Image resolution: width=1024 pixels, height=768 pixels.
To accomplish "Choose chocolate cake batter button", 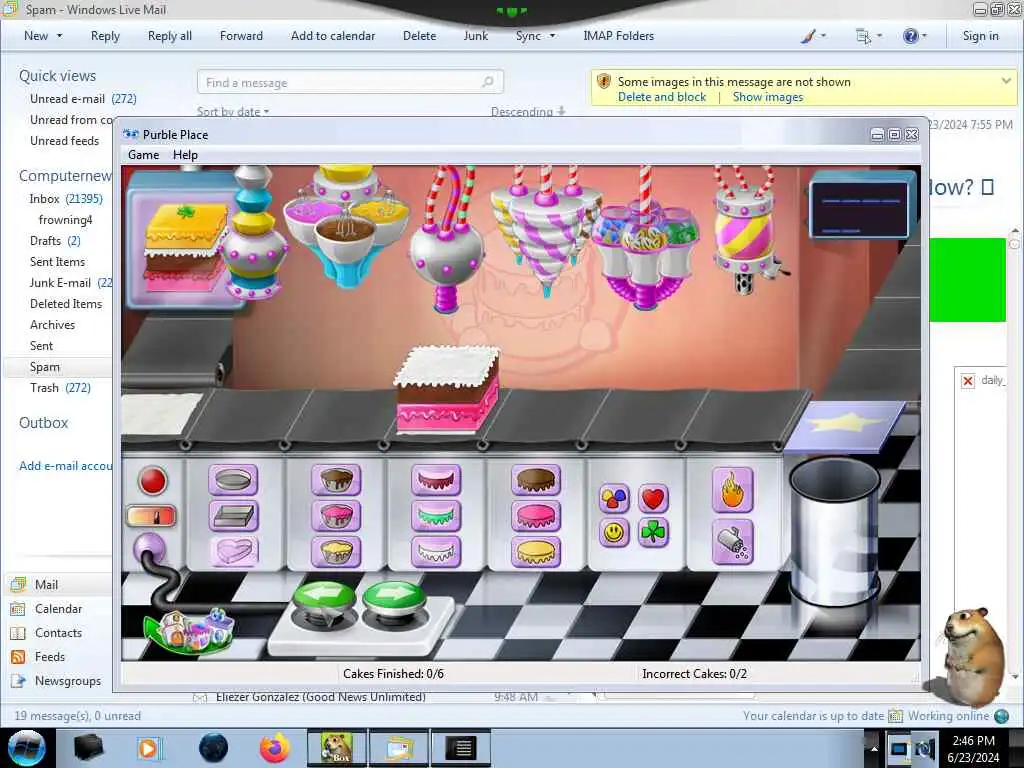I will click(336, 480).
